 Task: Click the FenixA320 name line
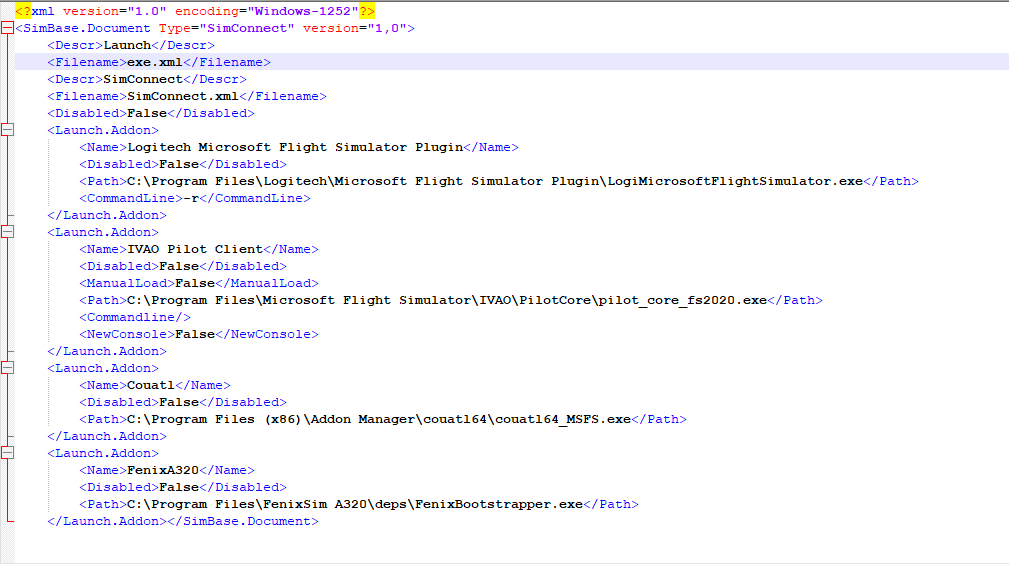tap(167, 470)
